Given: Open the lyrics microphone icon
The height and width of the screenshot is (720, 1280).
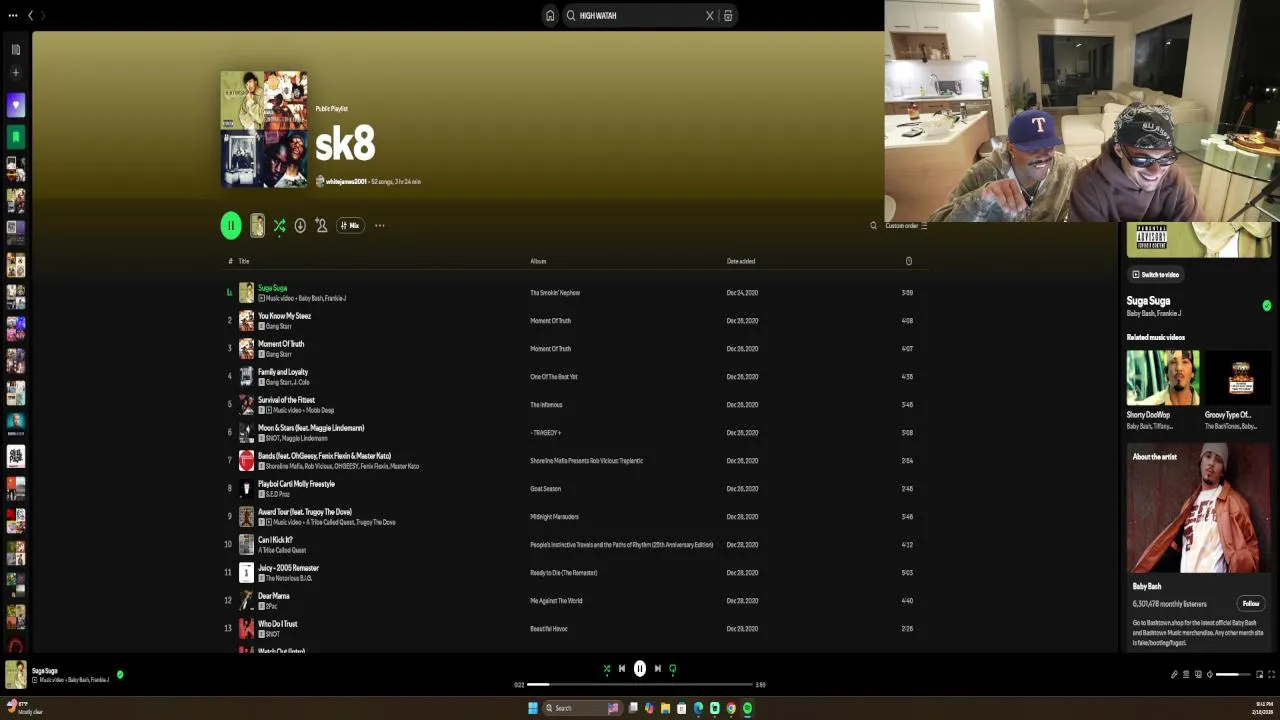Looking at the screenshot, I should pos(1174,675).
